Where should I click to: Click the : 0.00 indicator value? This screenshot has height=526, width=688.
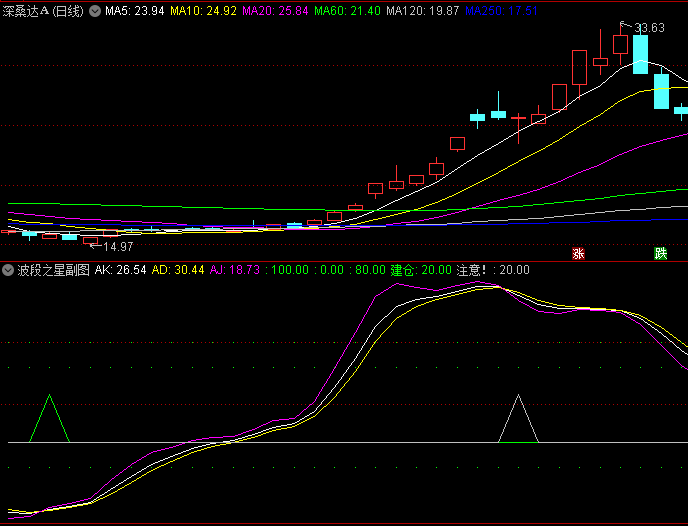pos(329,270)
